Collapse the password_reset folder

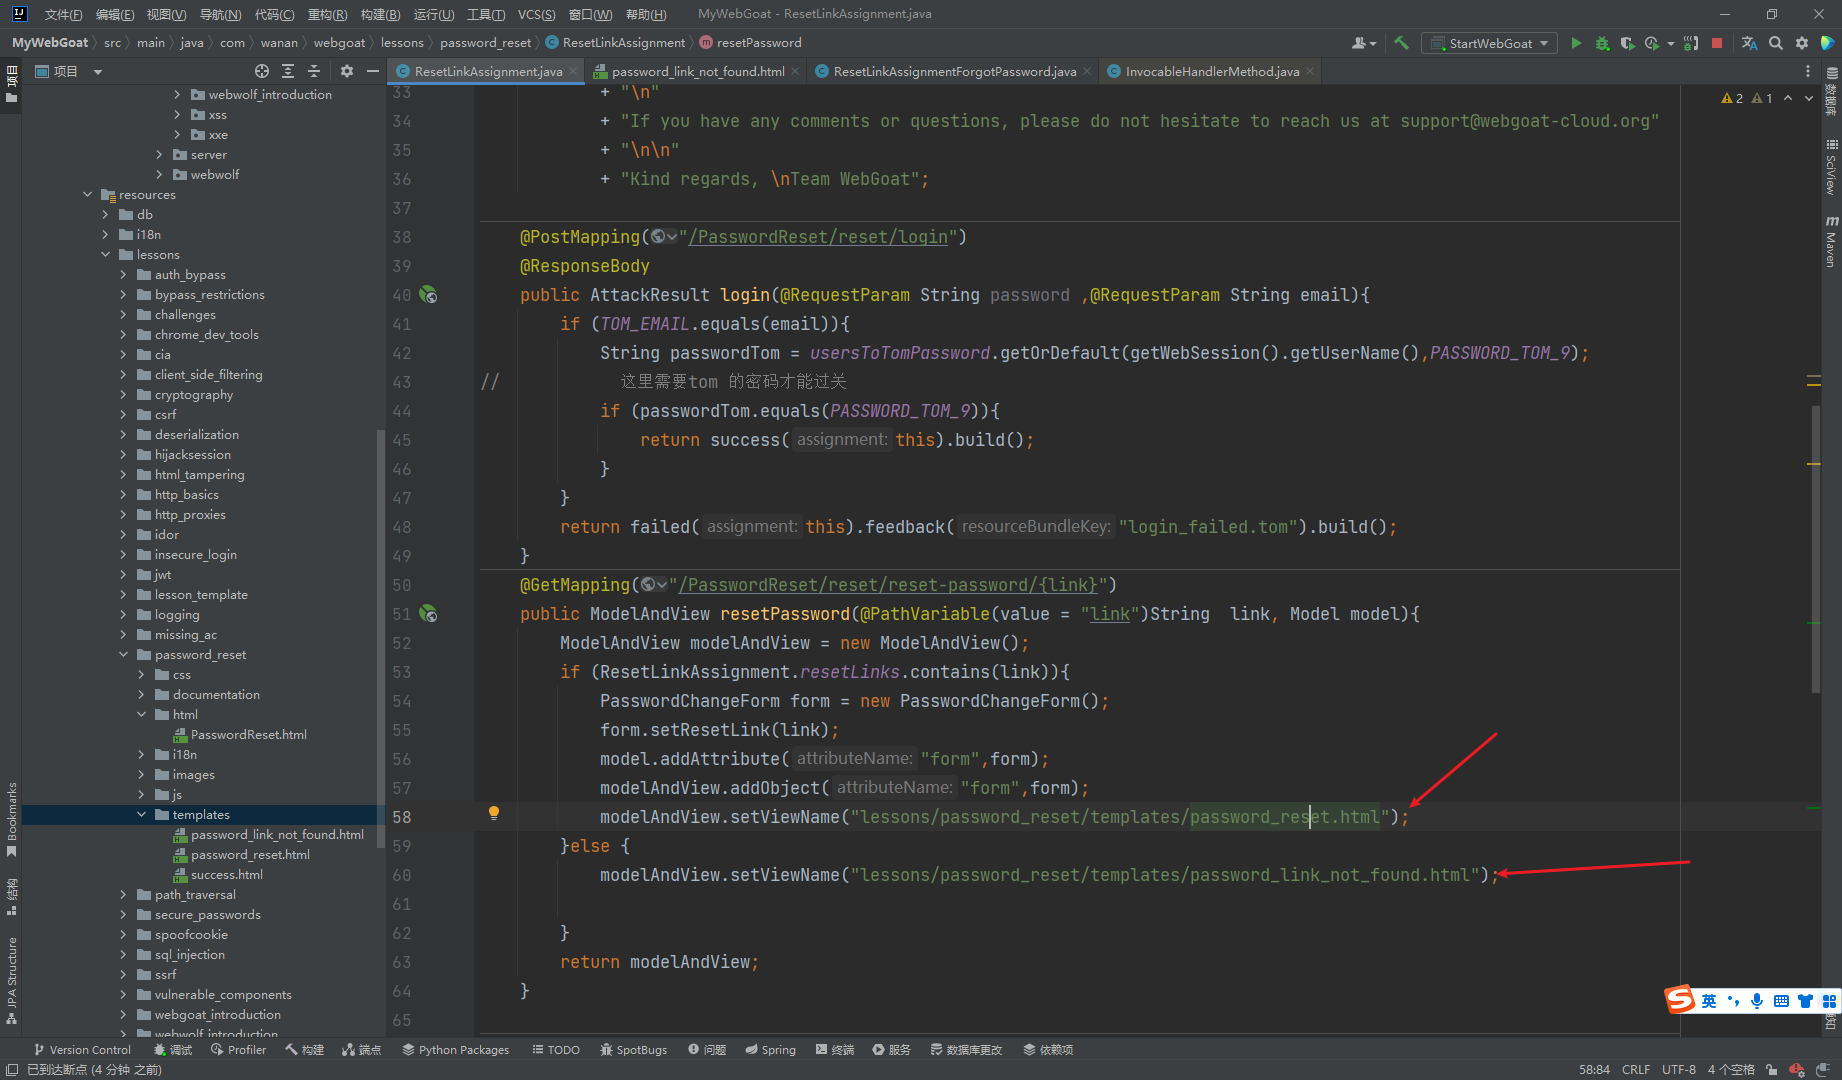pyautogui.click(x=123, y=655)
